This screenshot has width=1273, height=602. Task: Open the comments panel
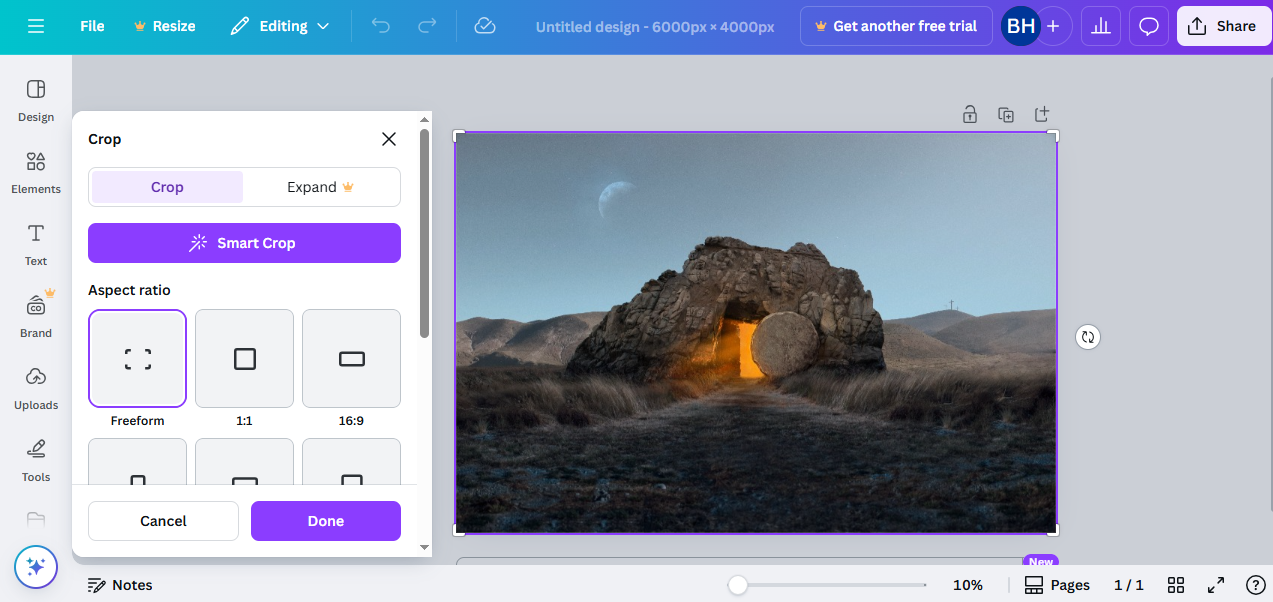tap(1148, 26)
